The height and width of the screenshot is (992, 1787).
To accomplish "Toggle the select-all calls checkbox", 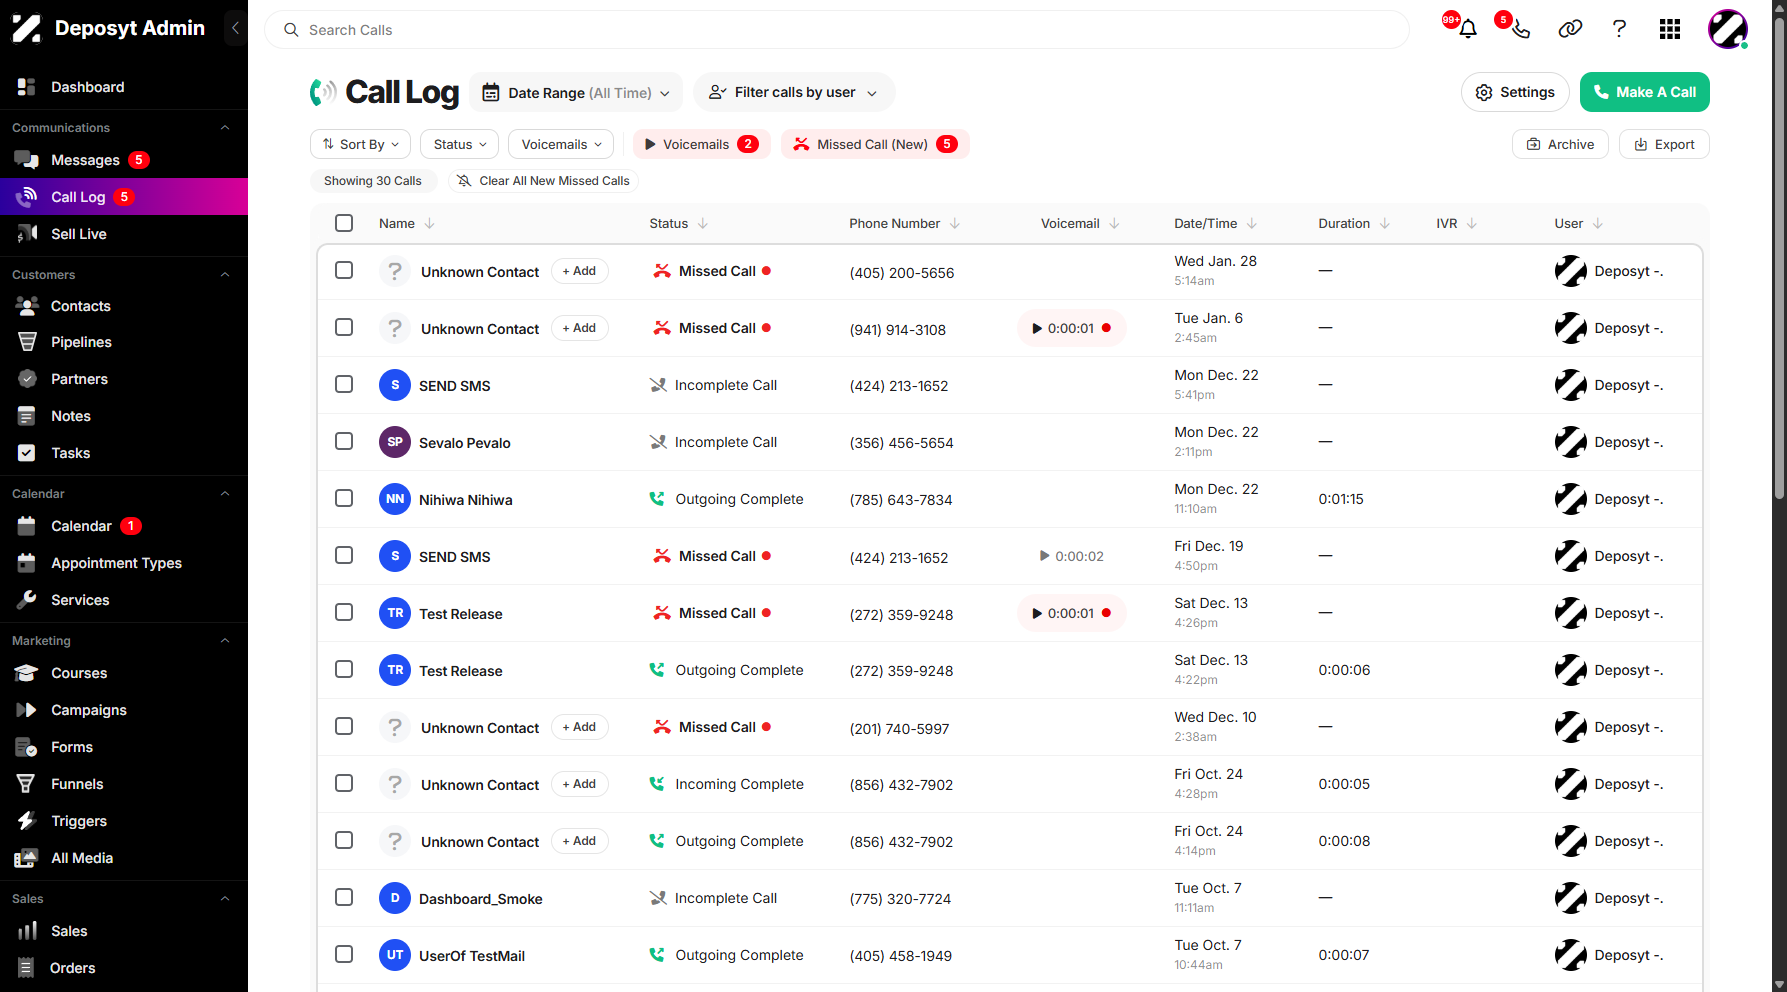I will [344, 223].
